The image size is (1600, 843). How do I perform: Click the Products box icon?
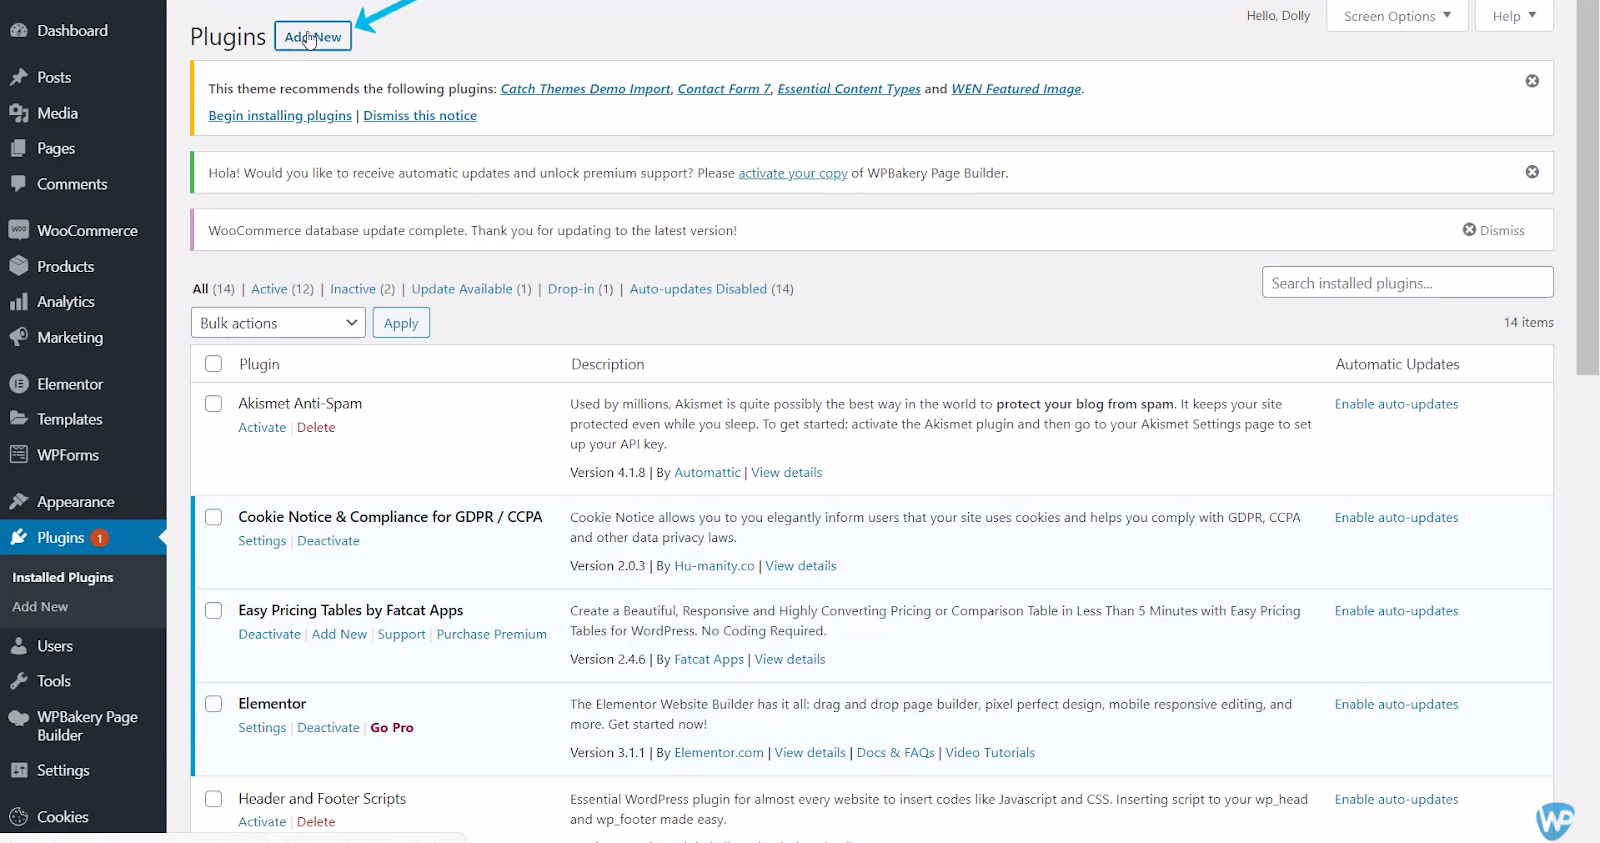point(18,266)
